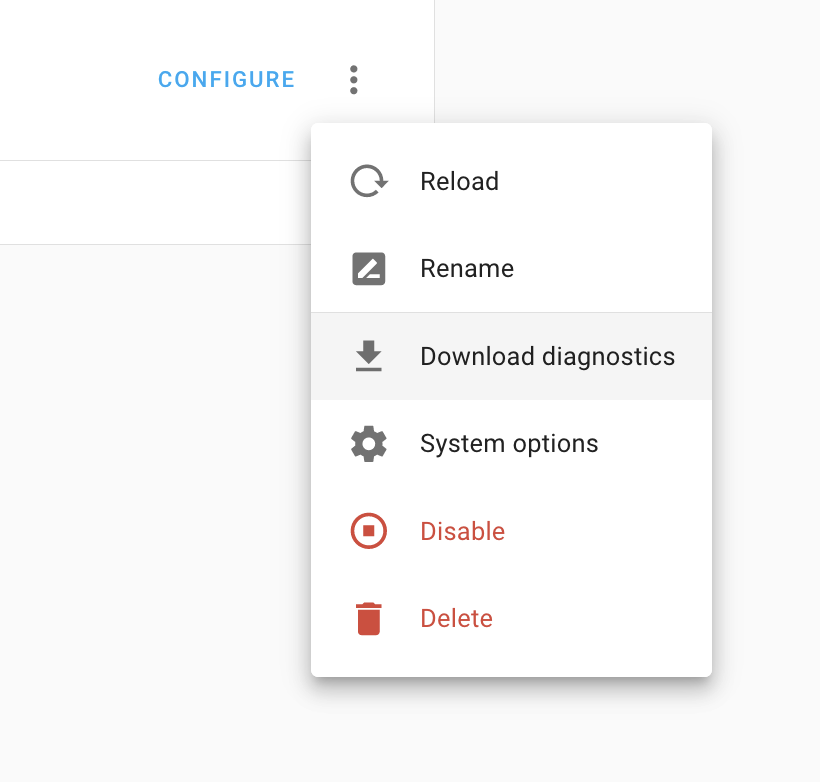Open System options menu item

(x=508, y=443)
